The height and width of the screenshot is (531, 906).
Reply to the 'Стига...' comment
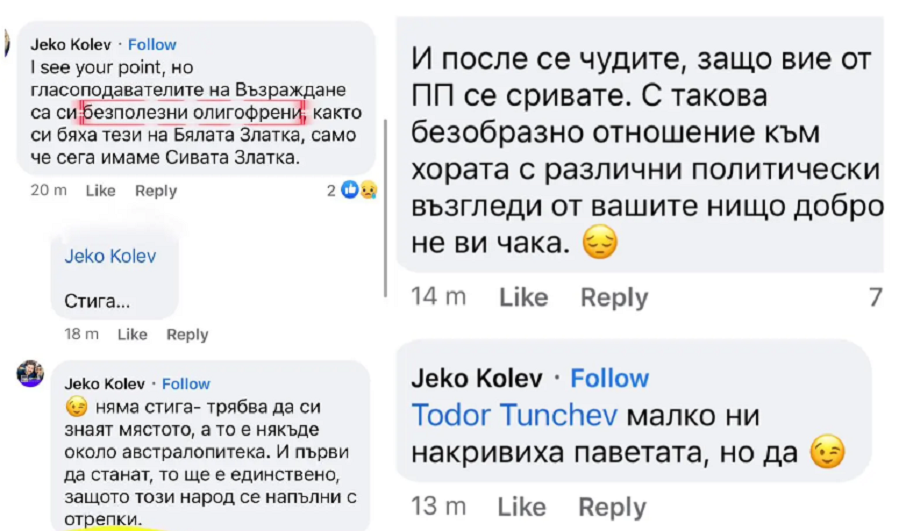click(x=187, y=334)
